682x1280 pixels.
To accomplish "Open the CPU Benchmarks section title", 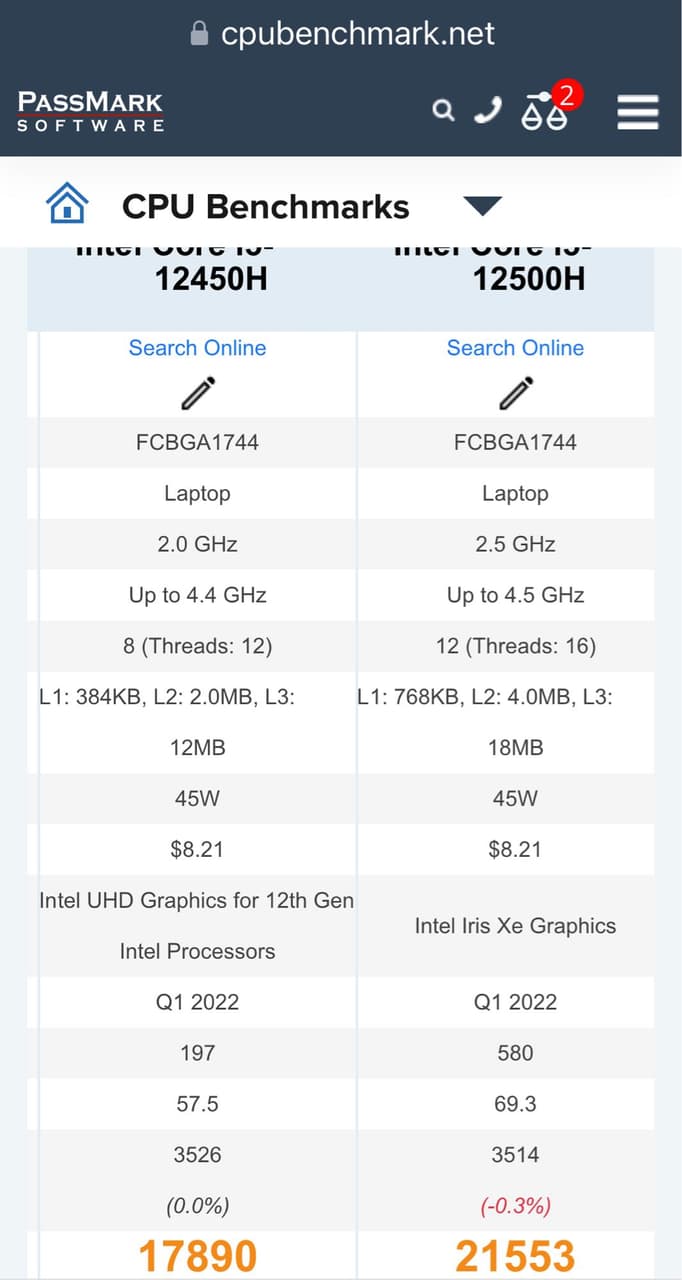I will point(265,207).
